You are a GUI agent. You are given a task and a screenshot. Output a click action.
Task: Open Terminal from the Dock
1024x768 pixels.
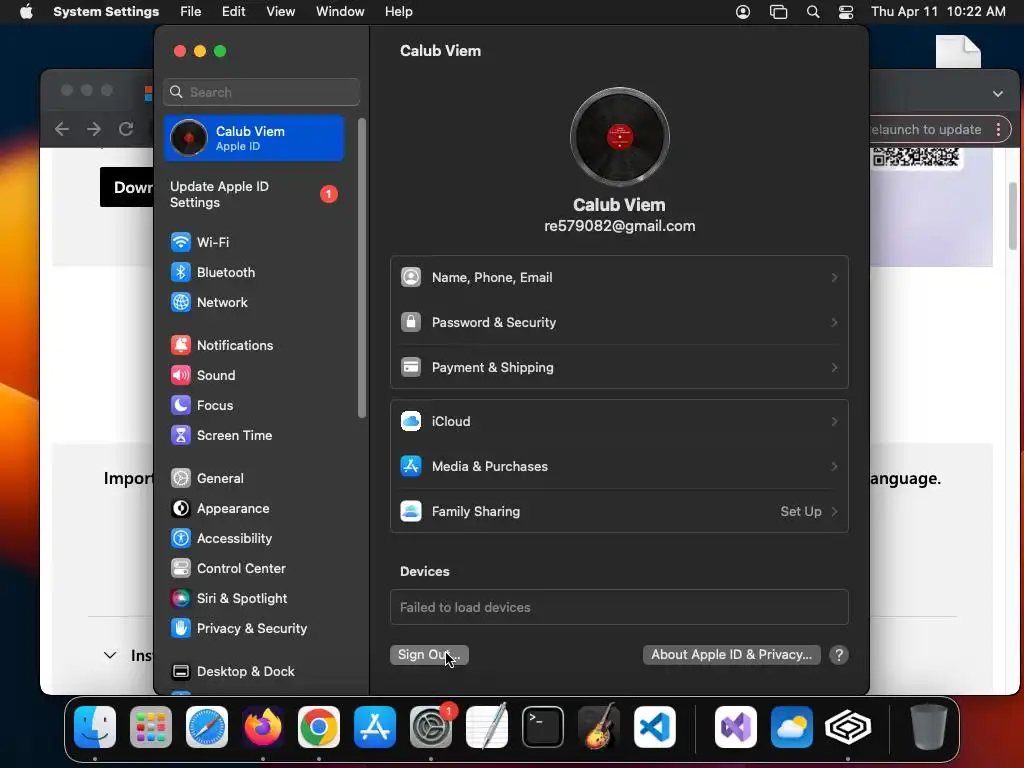543,727
